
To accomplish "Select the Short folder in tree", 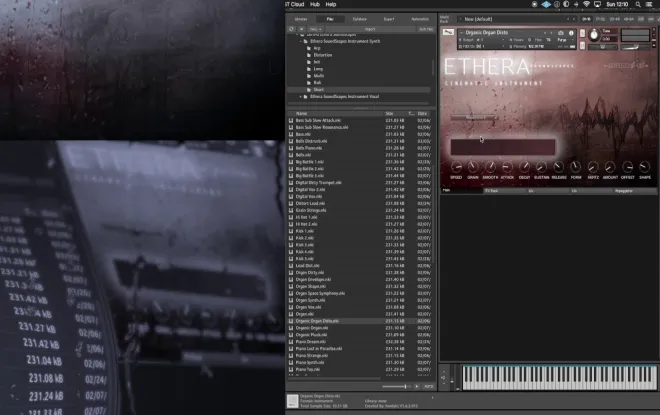I will point(319,89).
